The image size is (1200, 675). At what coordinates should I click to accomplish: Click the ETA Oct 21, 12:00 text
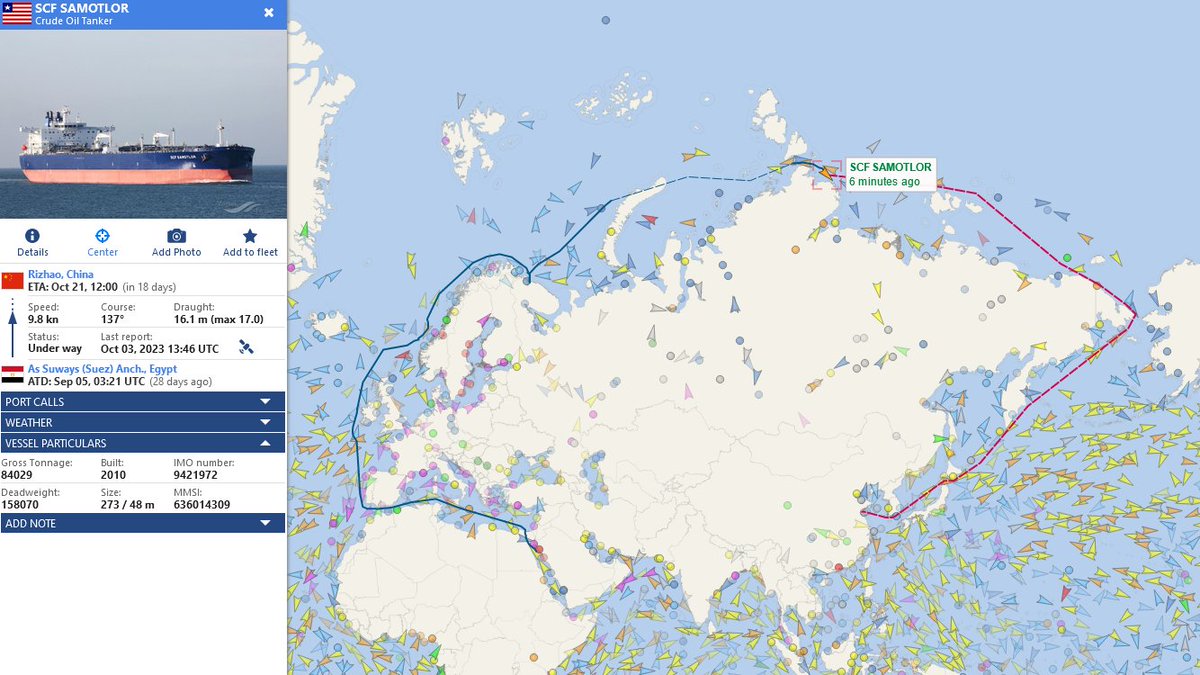coord(74,288)
